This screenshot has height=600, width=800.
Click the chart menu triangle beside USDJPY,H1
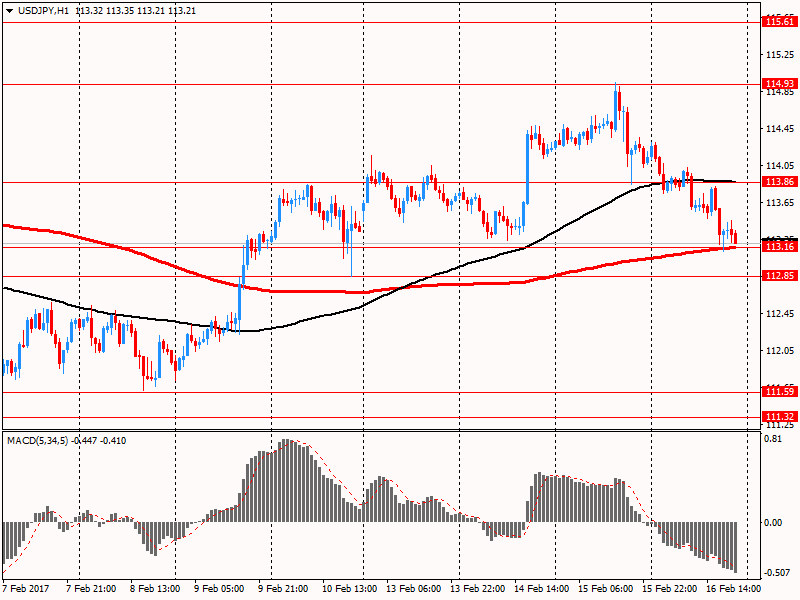coord(10,11)
